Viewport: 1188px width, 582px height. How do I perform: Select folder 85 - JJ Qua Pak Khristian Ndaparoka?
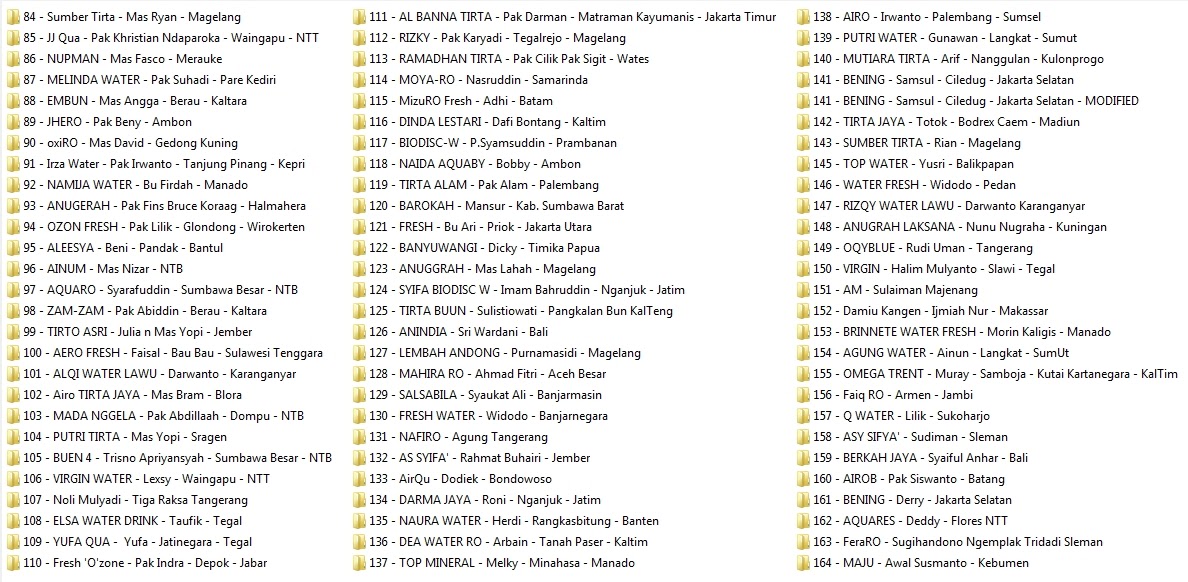tap(163, 38)
